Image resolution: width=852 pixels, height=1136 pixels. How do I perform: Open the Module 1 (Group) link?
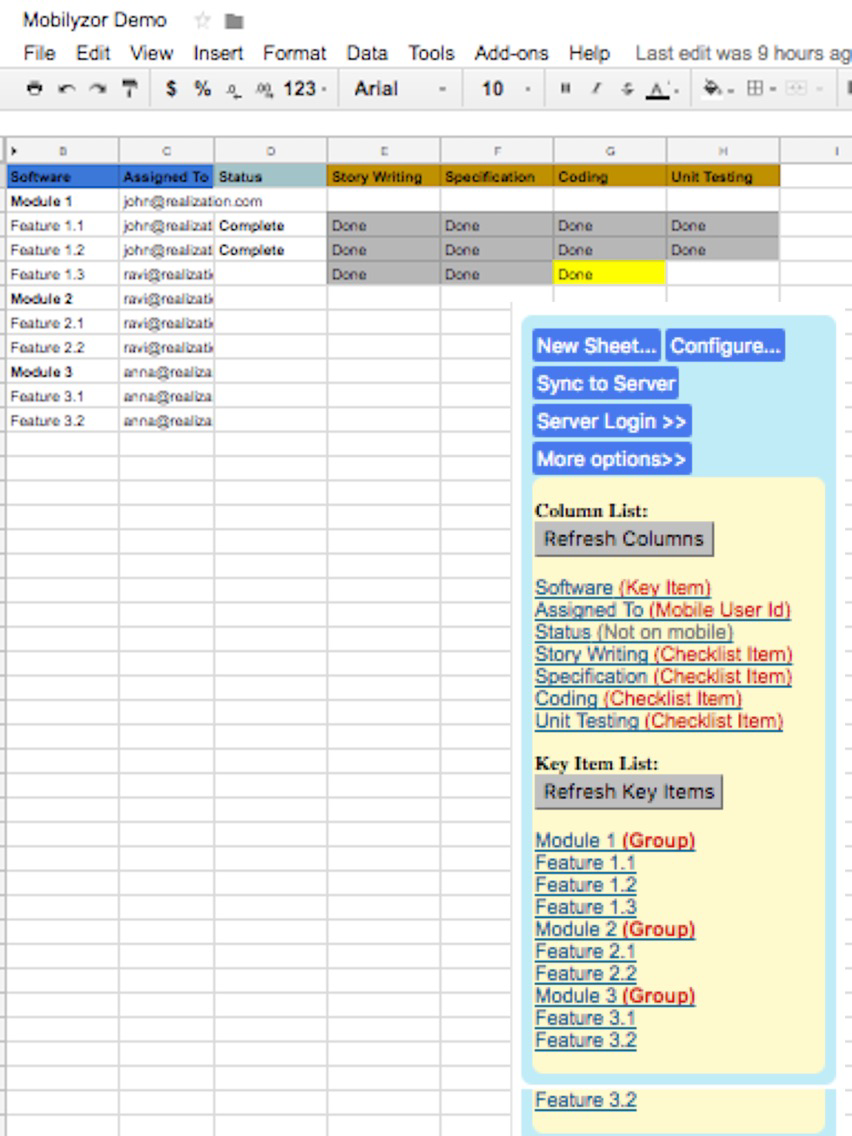615,840
